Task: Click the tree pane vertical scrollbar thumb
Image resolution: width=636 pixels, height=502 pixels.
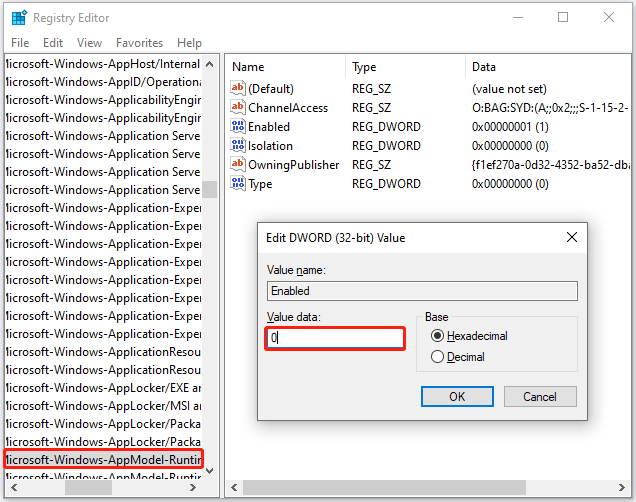Action: pos(210,189)
